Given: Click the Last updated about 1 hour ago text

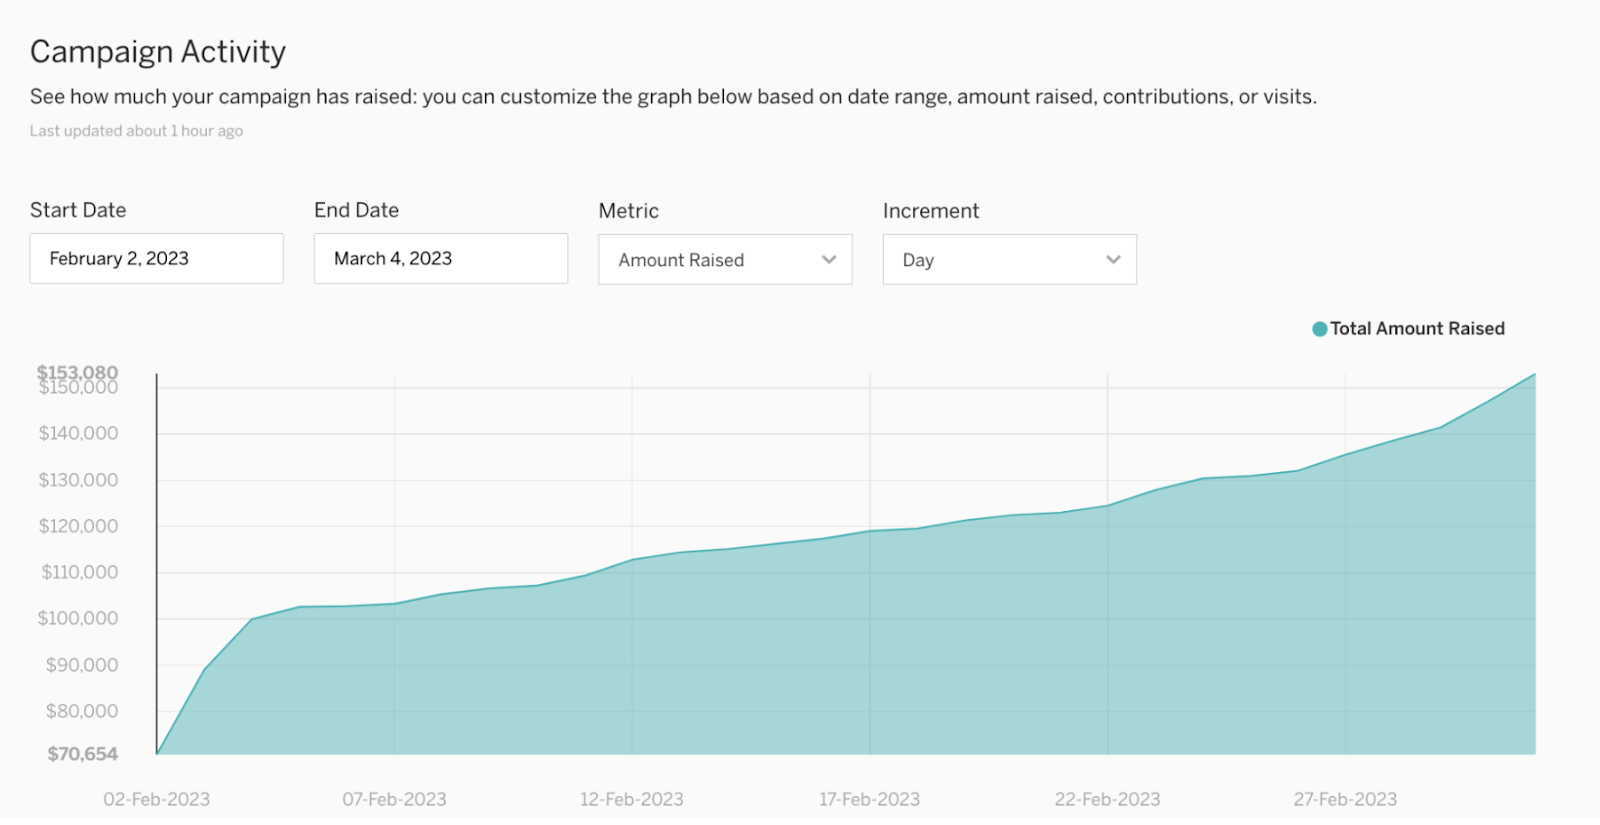Looking at the screenshot, I should tap(136, 131).
